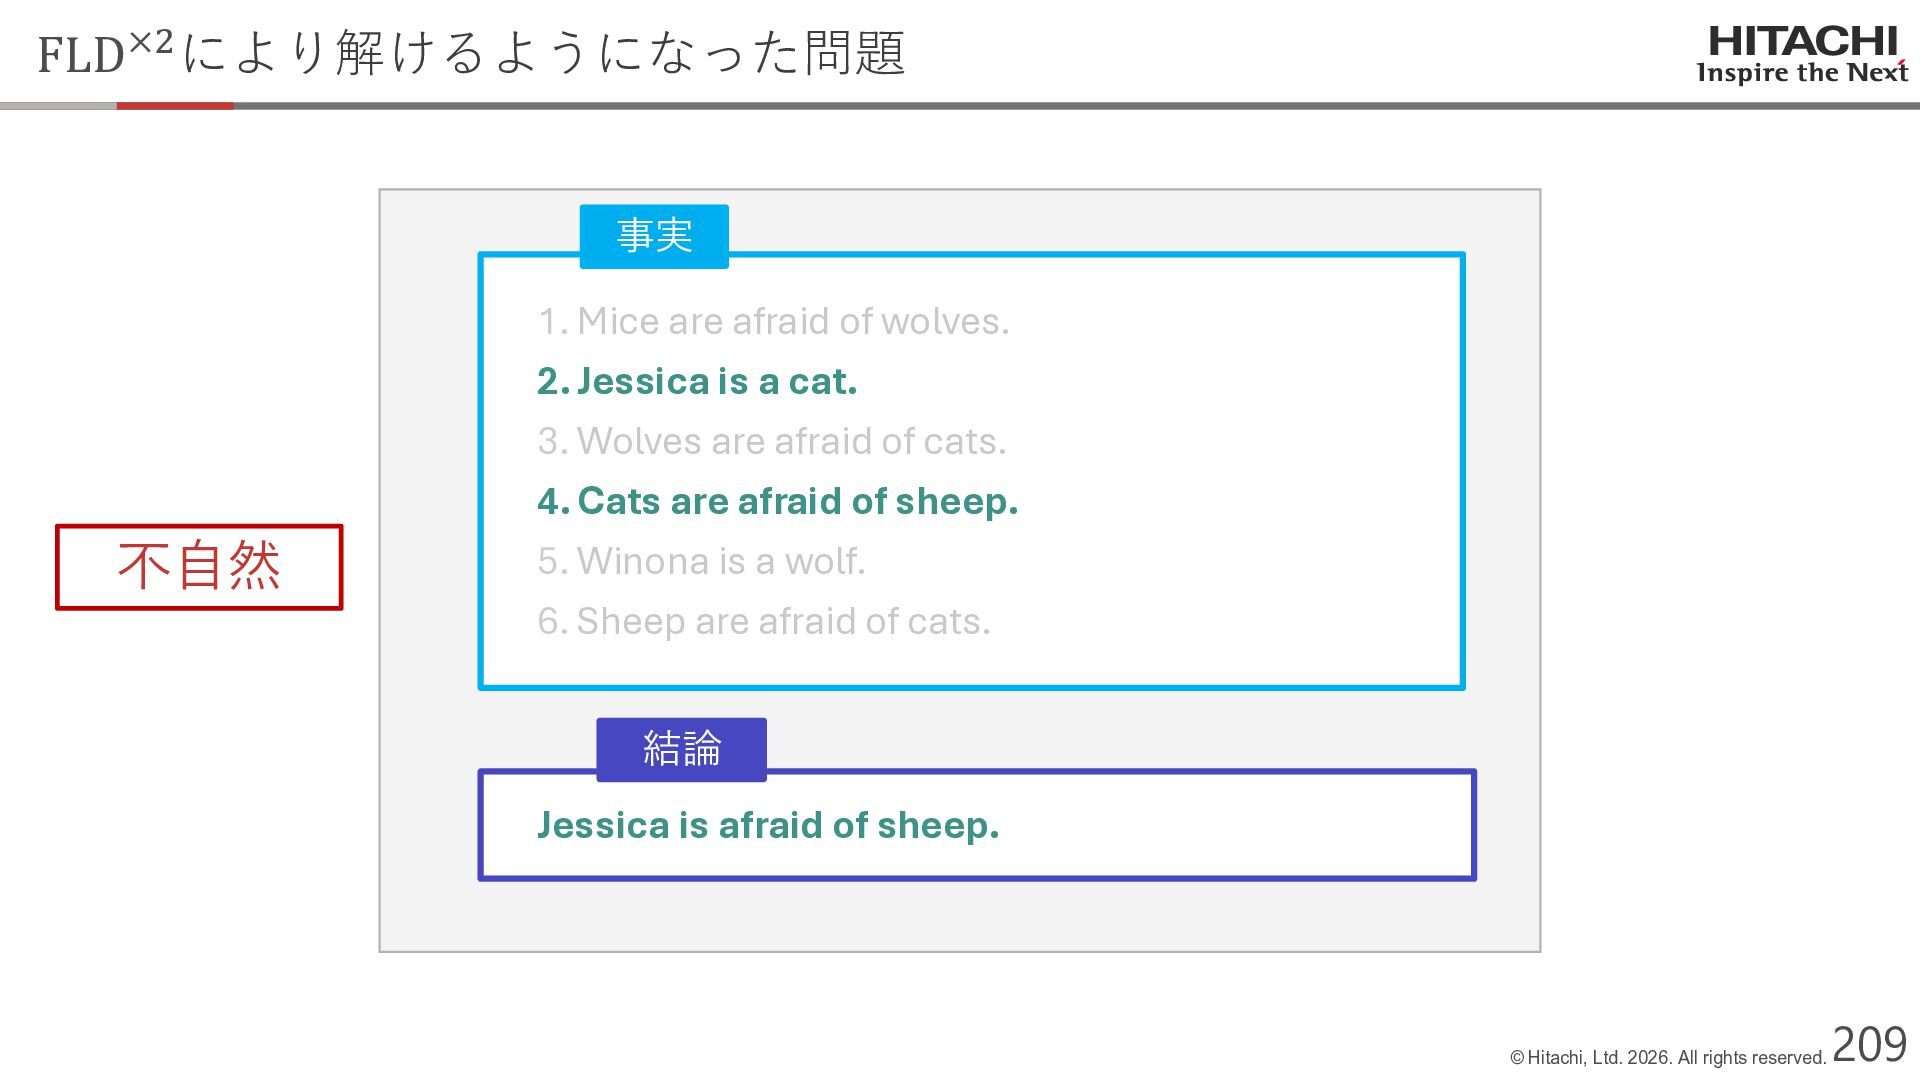Select fact 2 Jessica is a cat
This screenshot has height=1080, width=1920.
697,381
